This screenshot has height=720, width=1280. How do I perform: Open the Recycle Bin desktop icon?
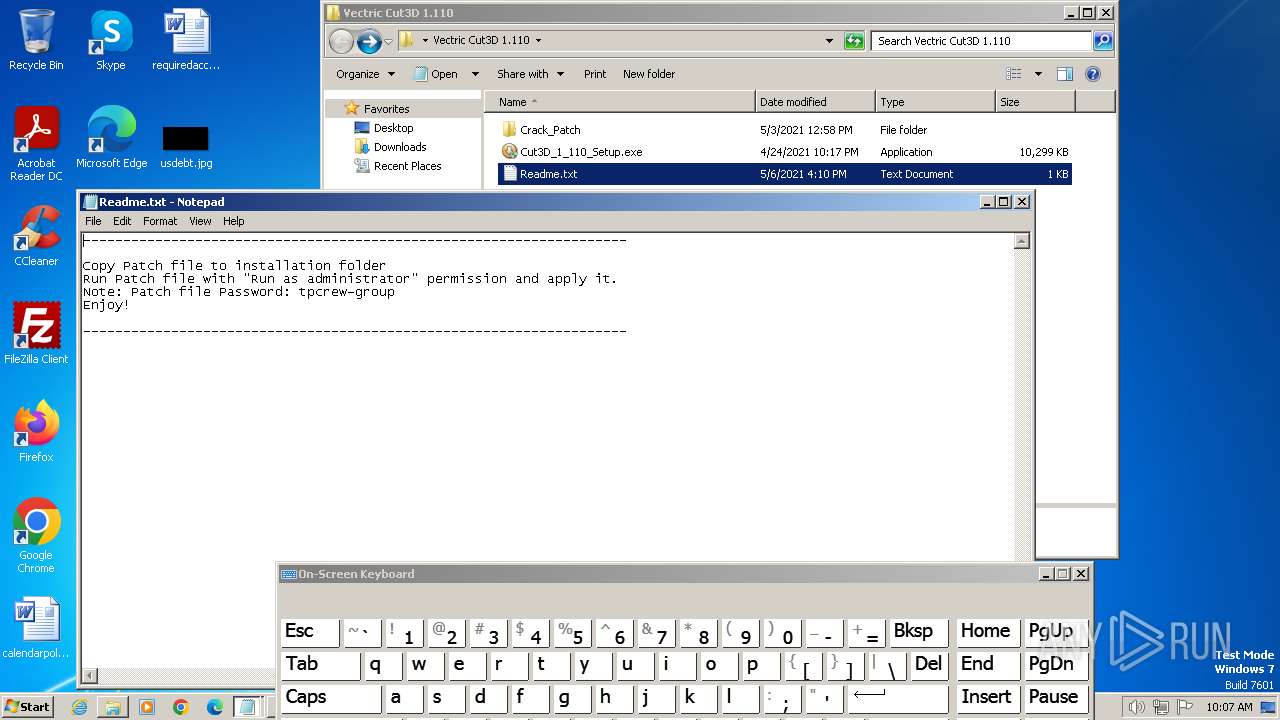pos(36,40)
